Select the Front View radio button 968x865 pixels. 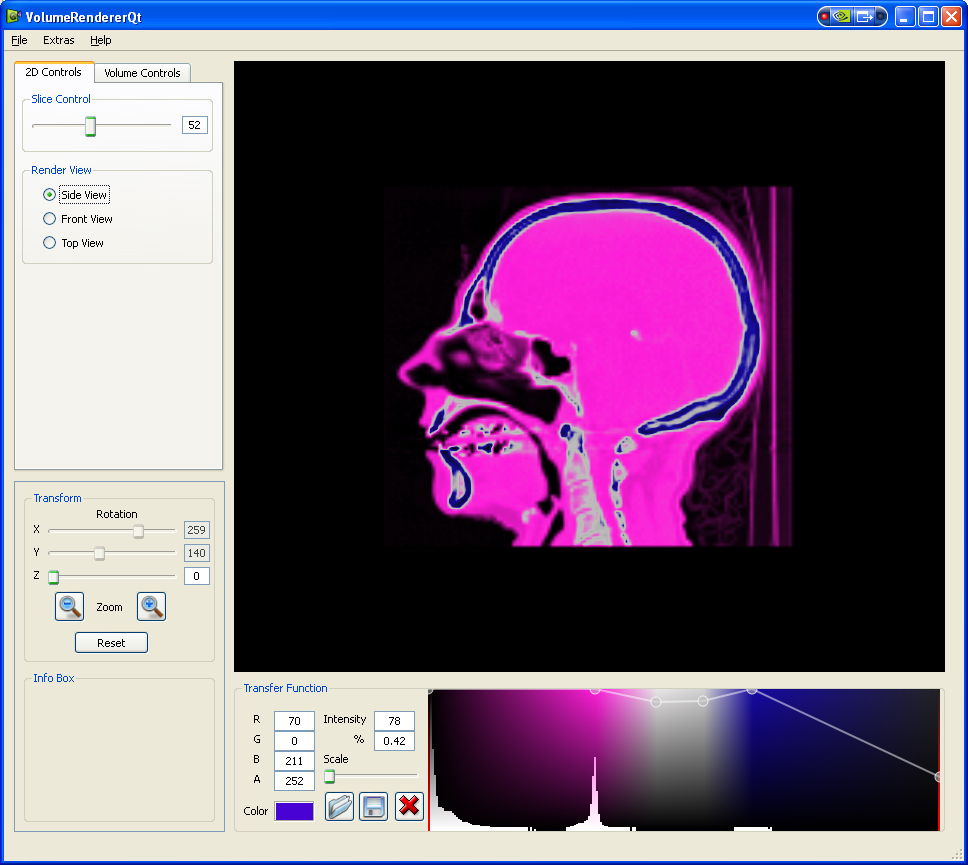click(x=50, y=219)
